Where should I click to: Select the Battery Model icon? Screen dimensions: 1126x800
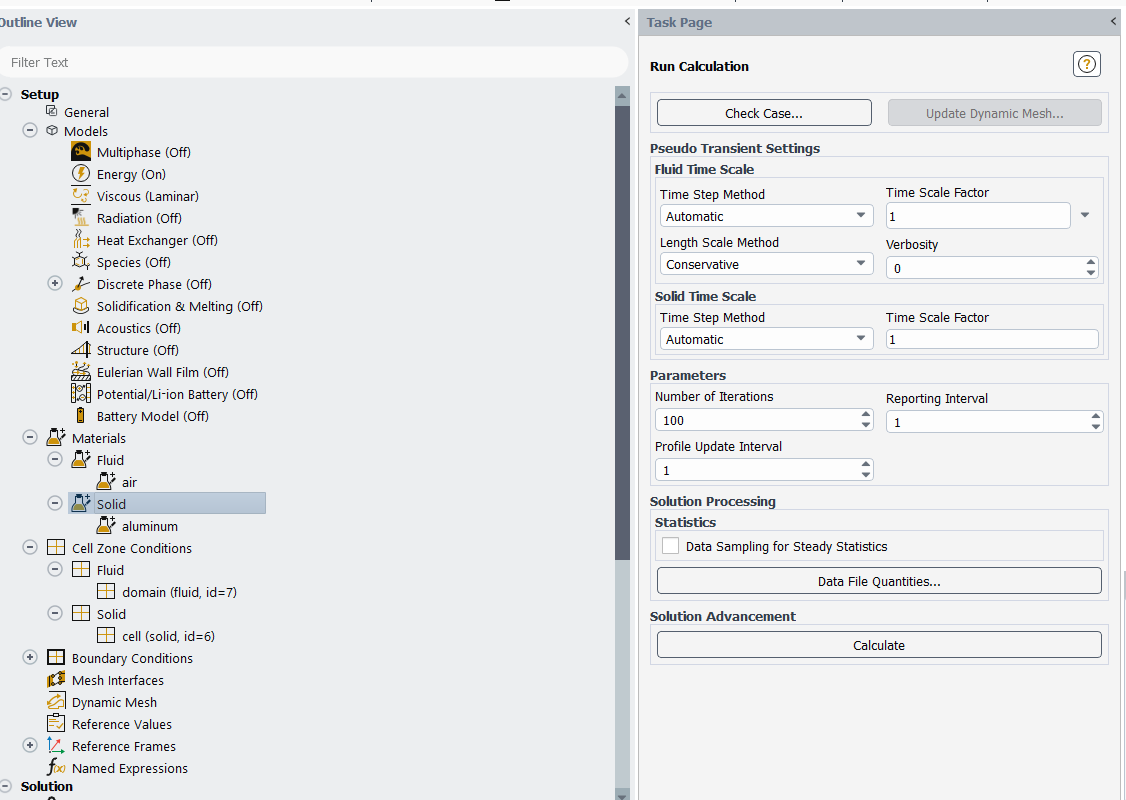click(80, 416)
